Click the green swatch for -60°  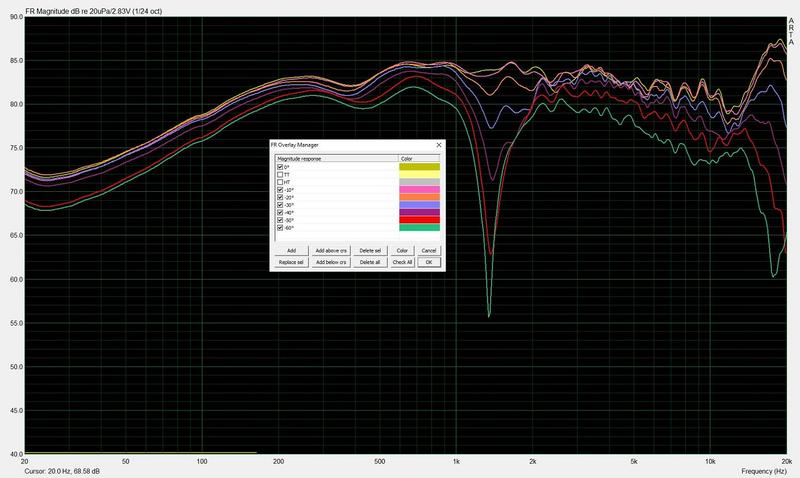[x=420, y=228]
